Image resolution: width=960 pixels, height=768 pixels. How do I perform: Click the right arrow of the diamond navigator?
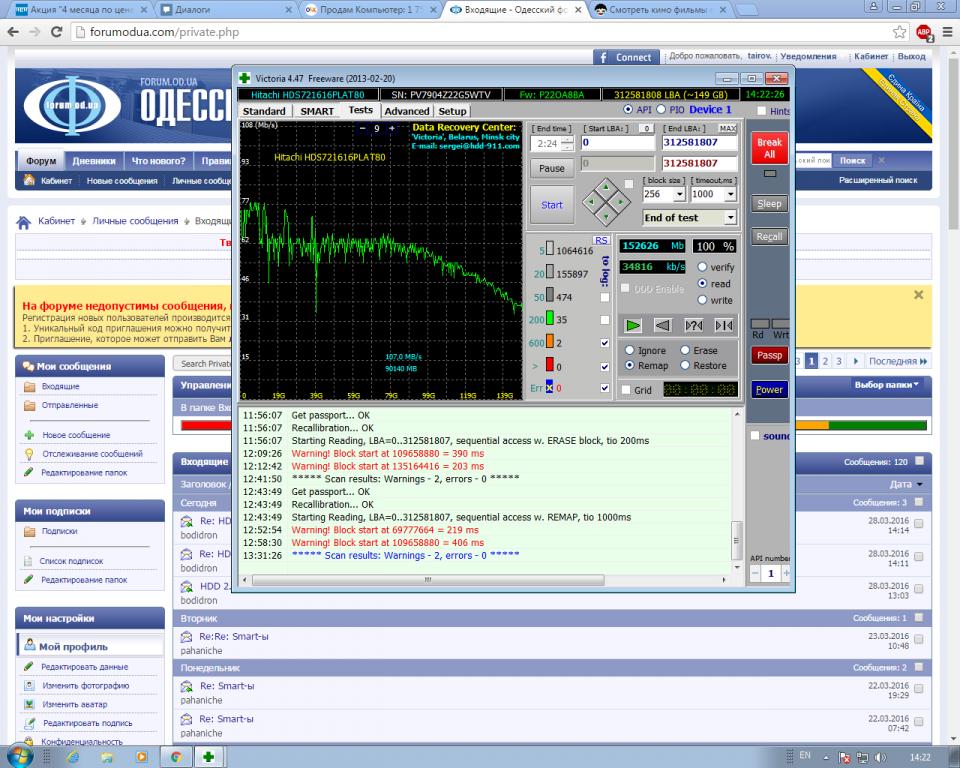click(x=620, y=201)
